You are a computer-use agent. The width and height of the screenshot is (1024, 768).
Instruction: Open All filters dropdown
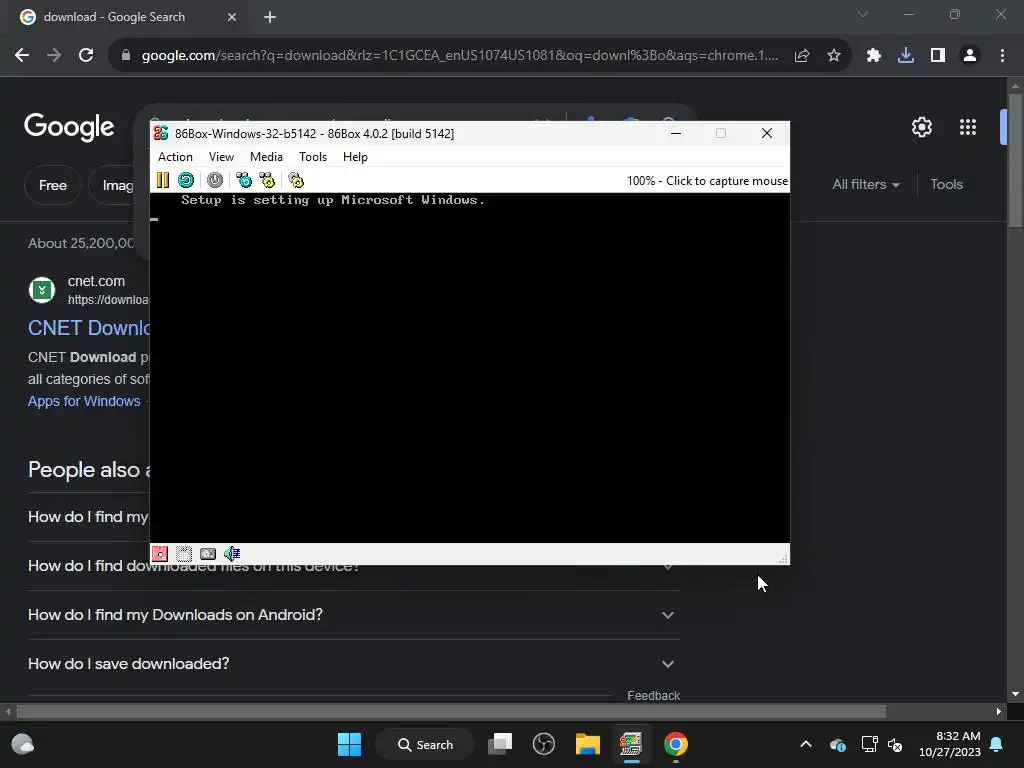866,185
